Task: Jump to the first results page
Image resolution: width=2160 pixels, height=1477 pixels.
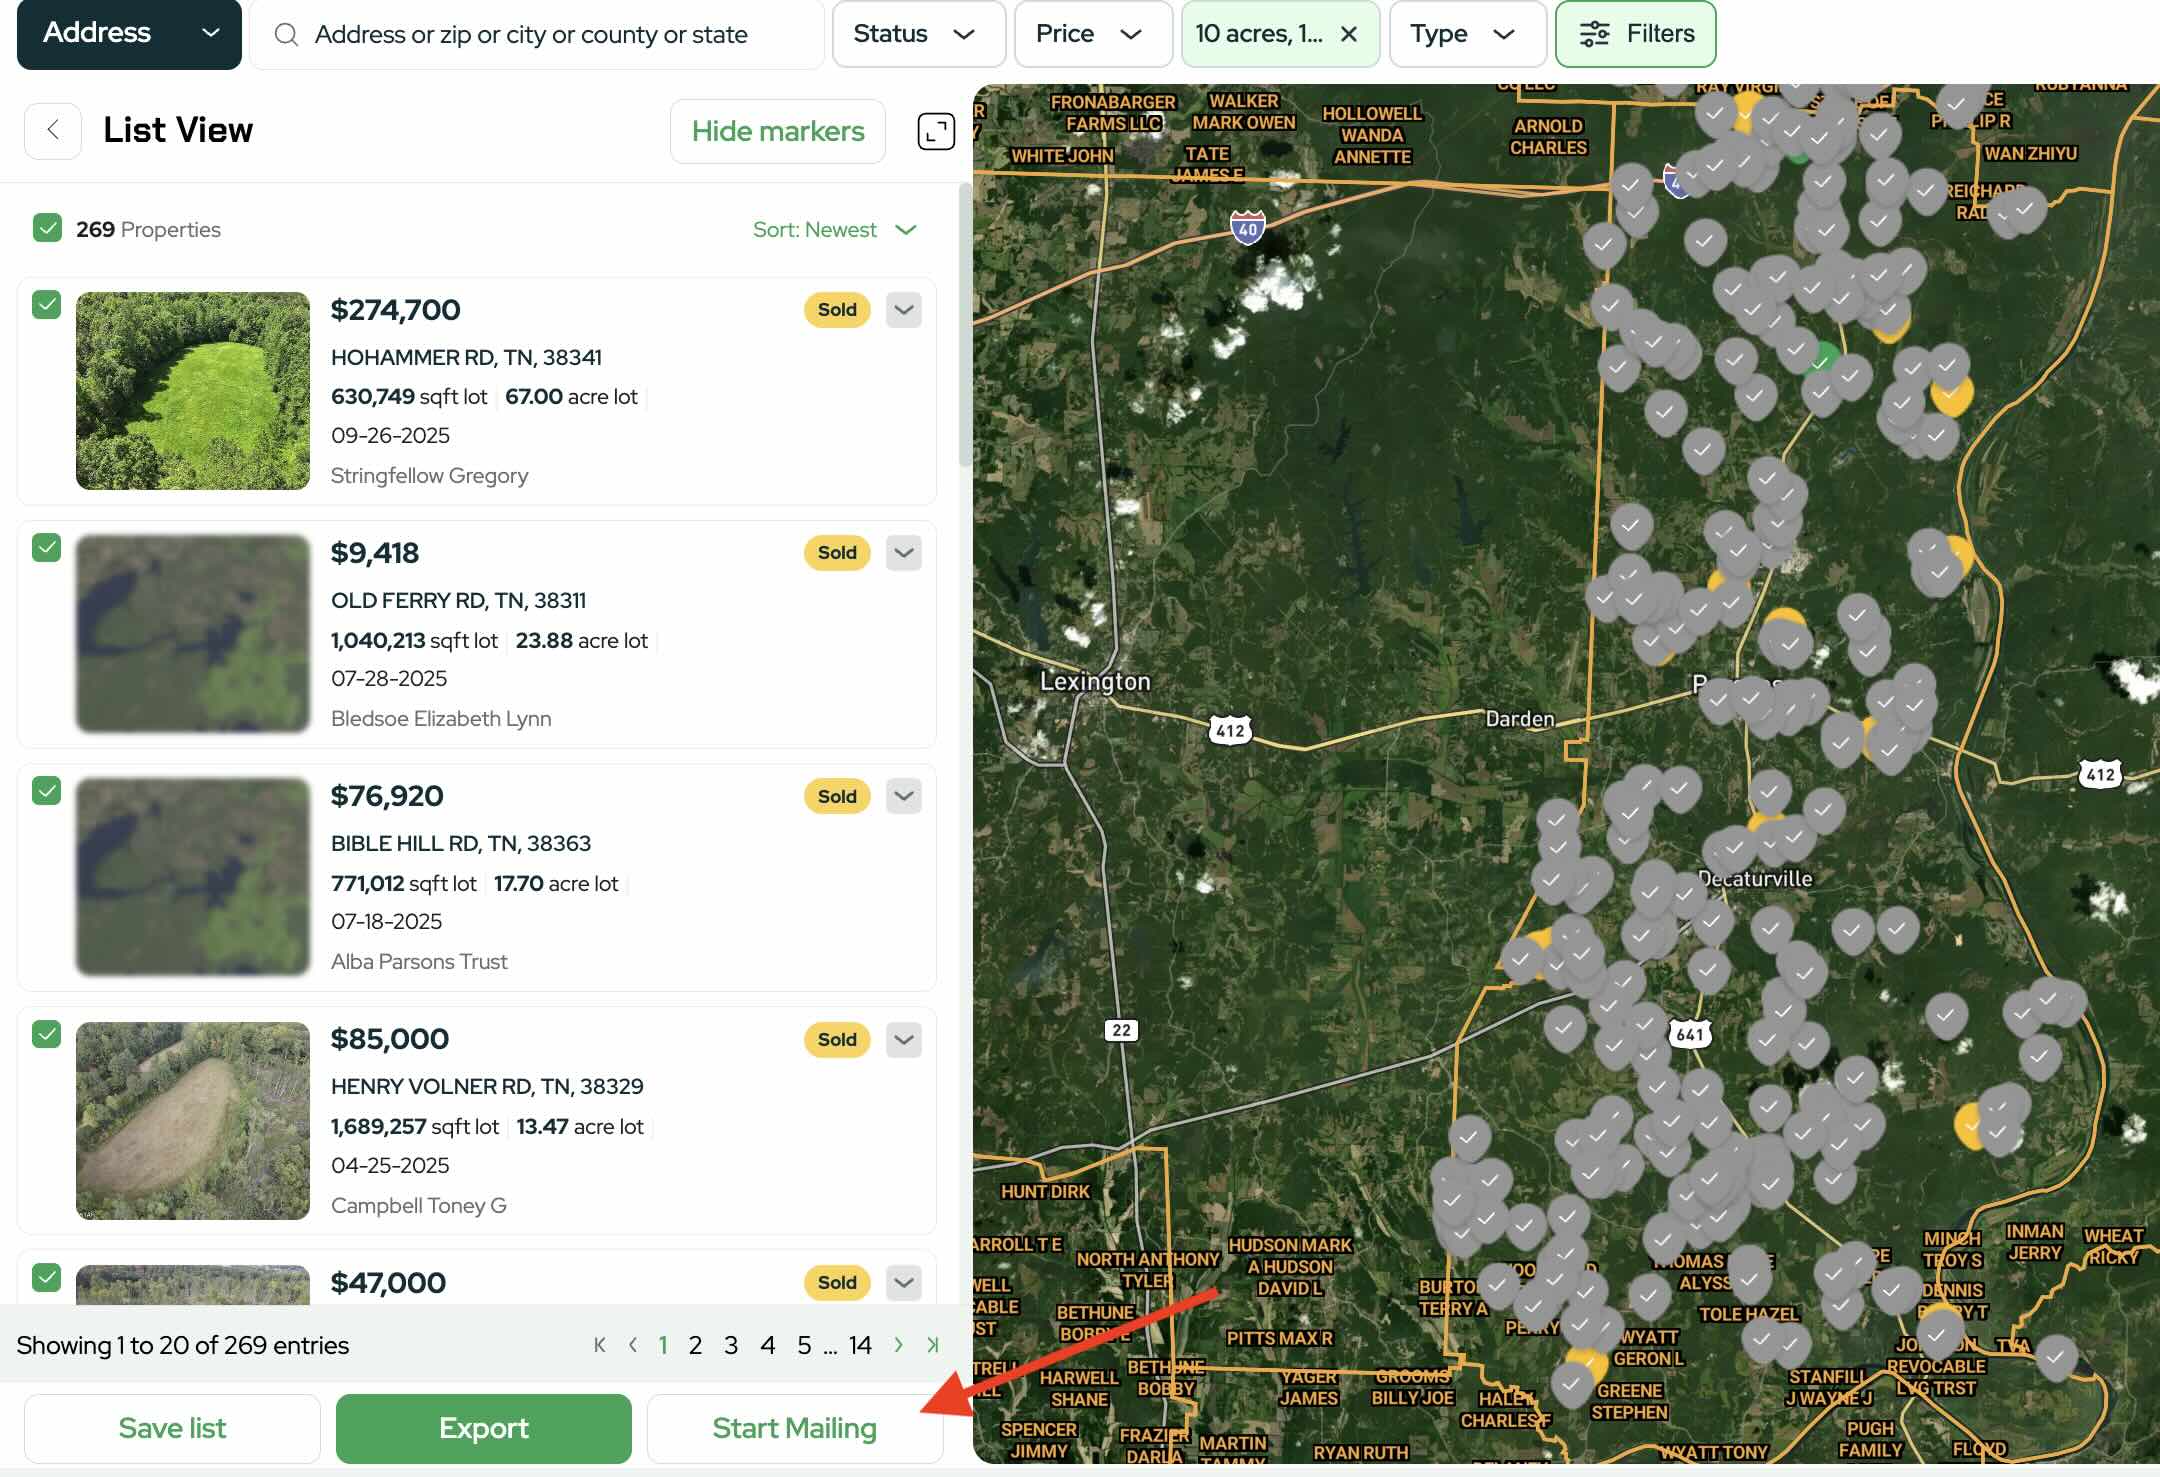Action: [600, 1345]
